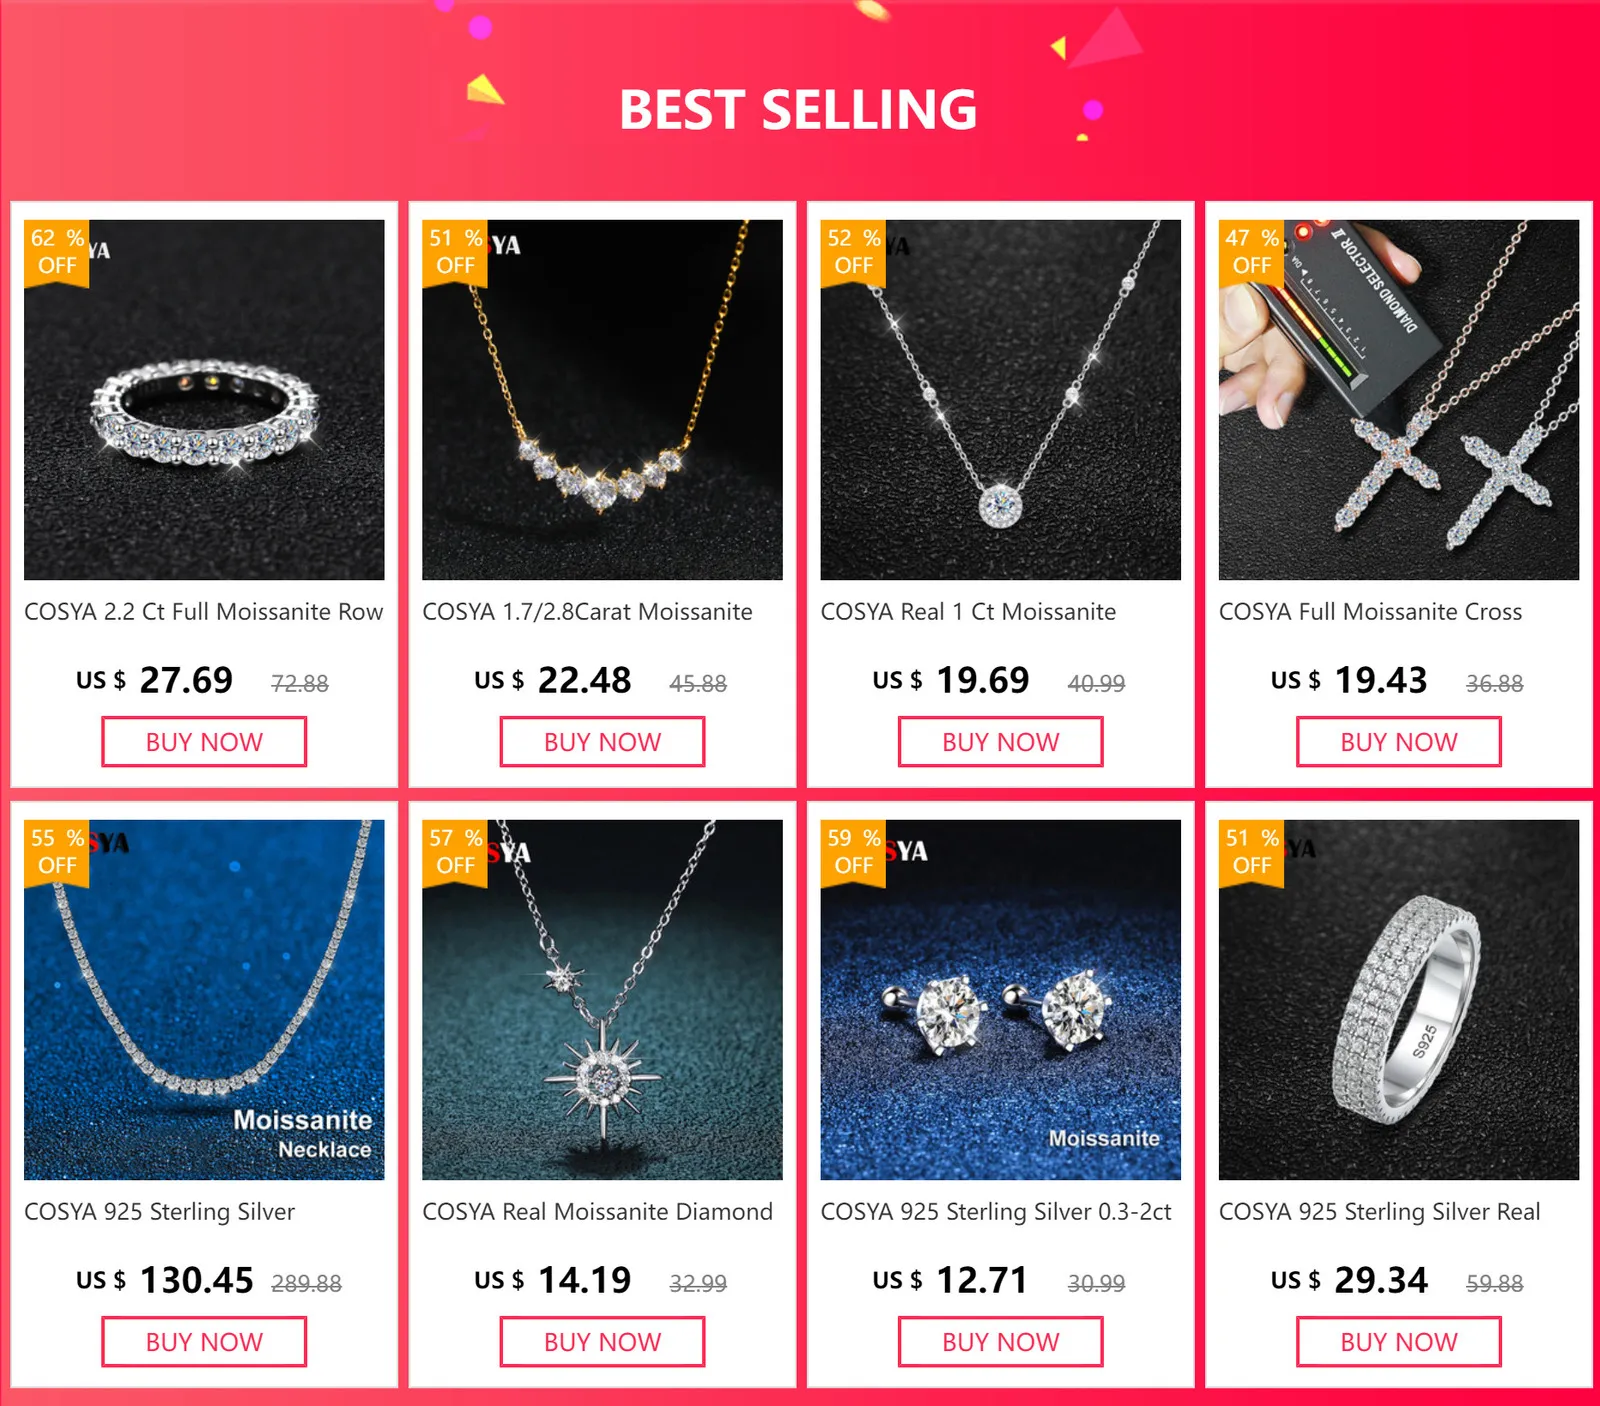Buy the COSYA 2.2 Ct Moissanite Row ring
The height and width of the screenshot is (1406, 1600).
coord(204,742)
